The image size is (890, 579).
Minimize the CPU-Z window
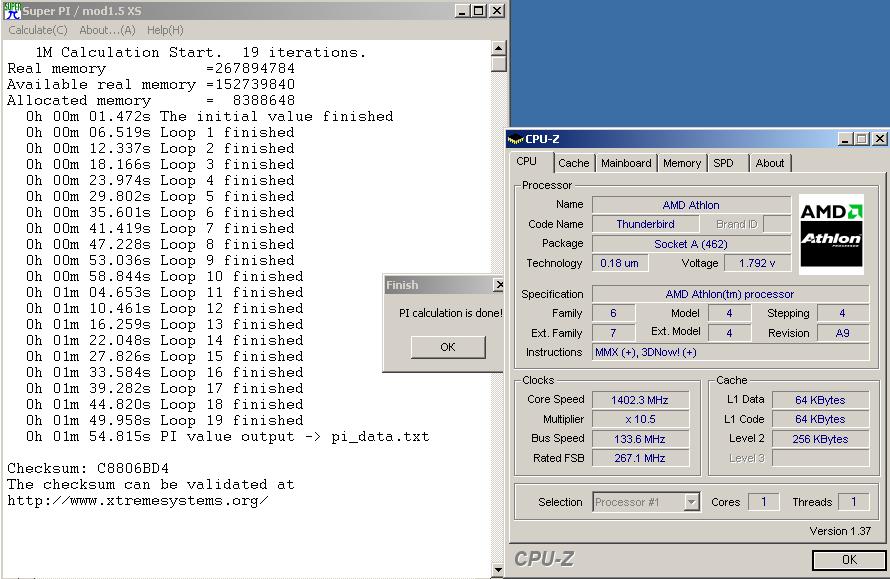point(845,139)
